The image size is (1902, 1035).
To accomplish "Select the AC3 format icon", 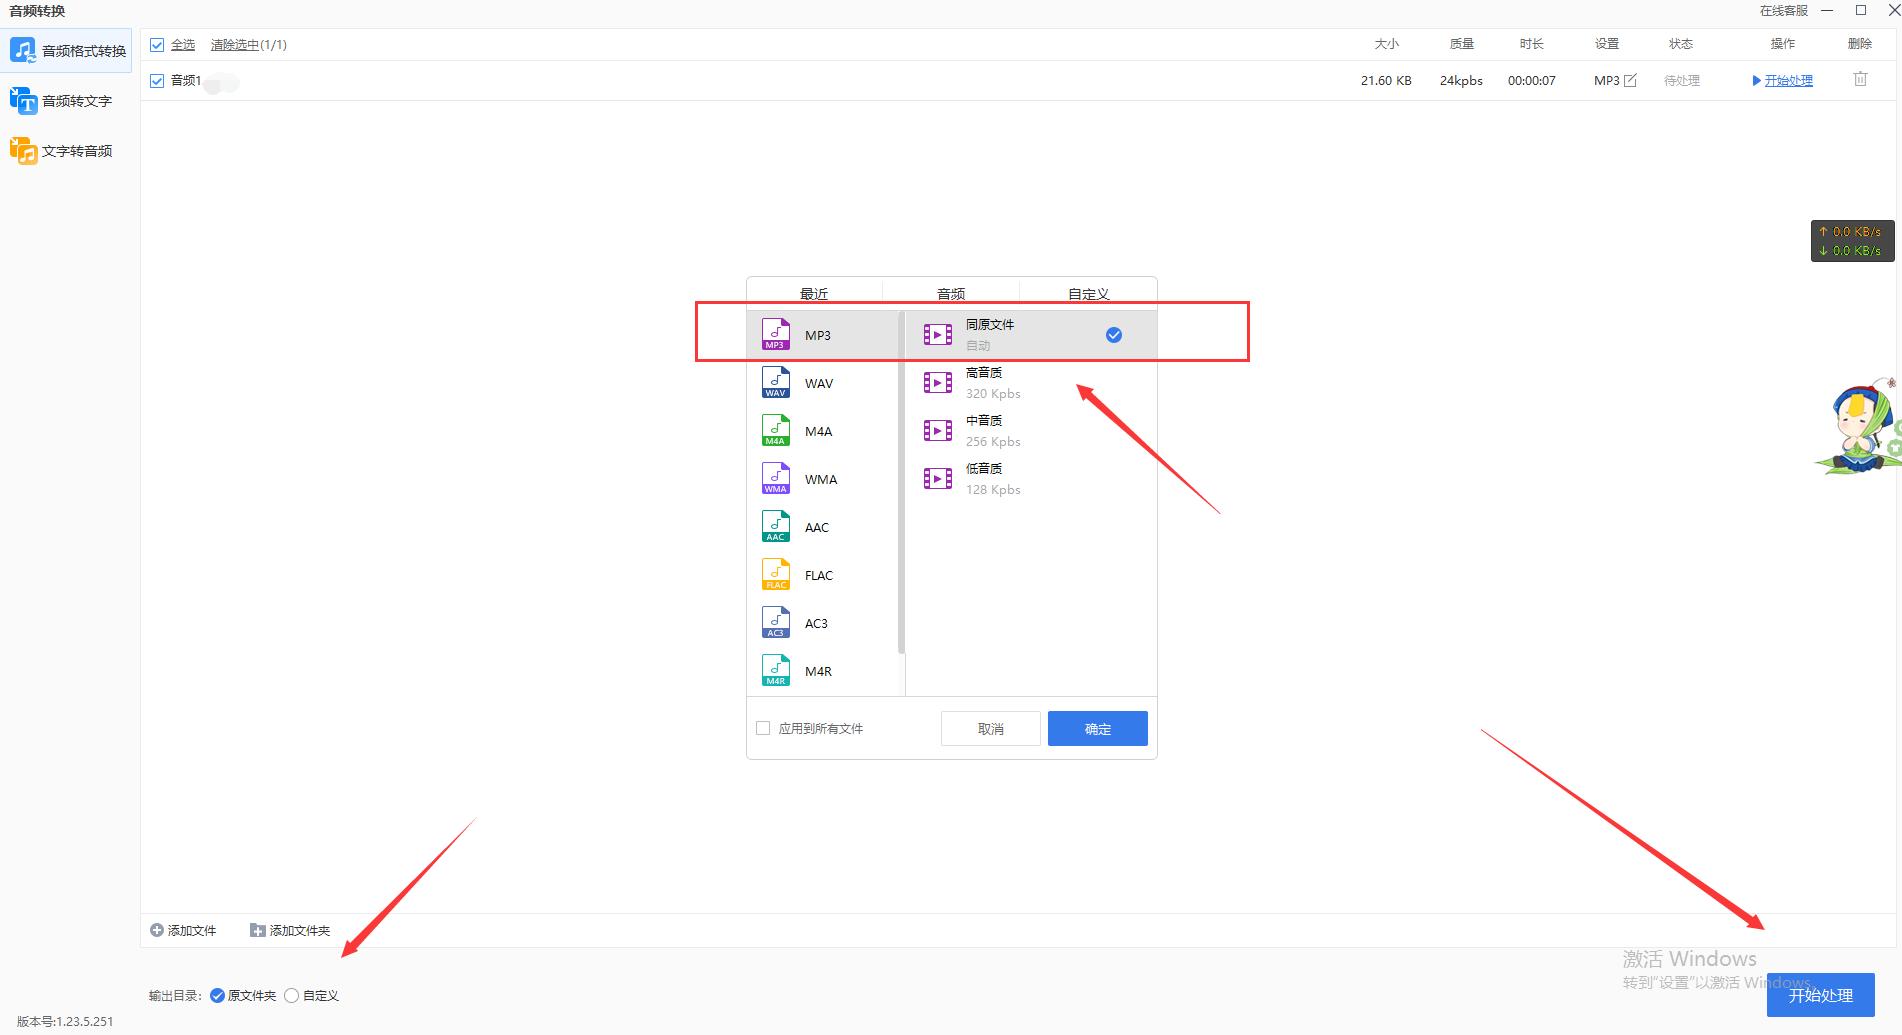I will (x=775, y=623).
